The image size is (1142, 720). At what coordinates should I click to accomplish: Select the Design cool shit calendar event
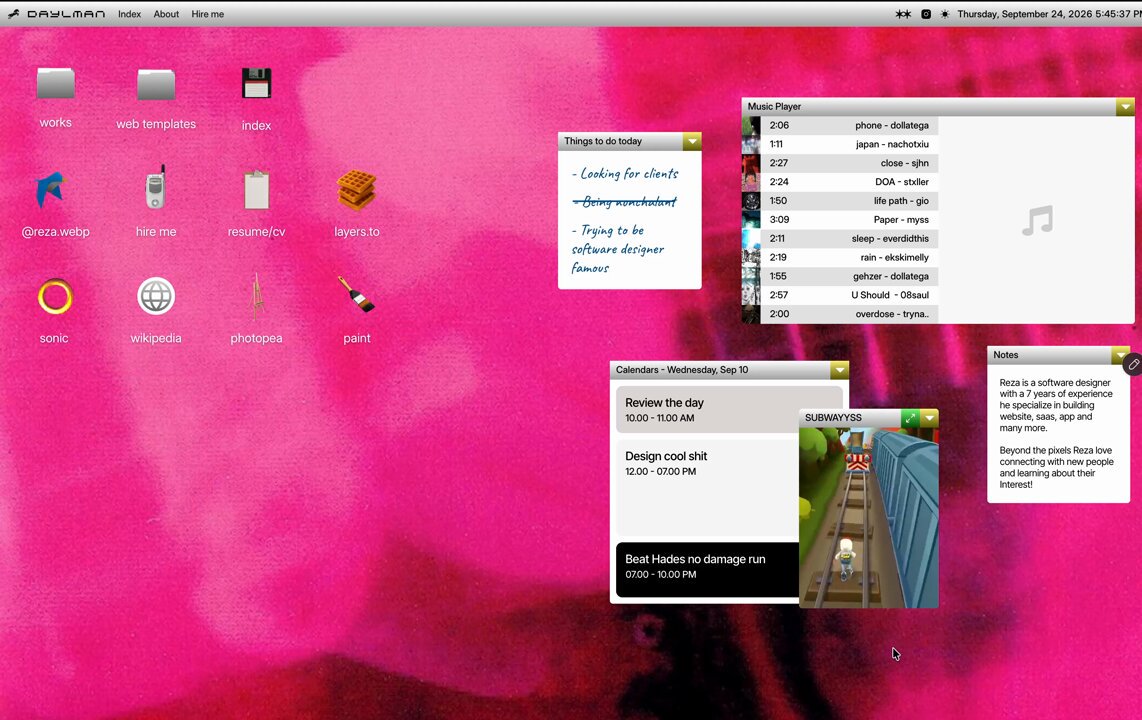coord(707,488)
